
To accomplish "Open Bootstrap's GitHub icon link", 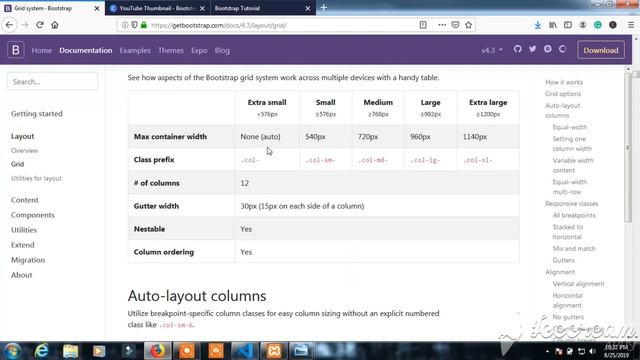I will tap(518, 49).
